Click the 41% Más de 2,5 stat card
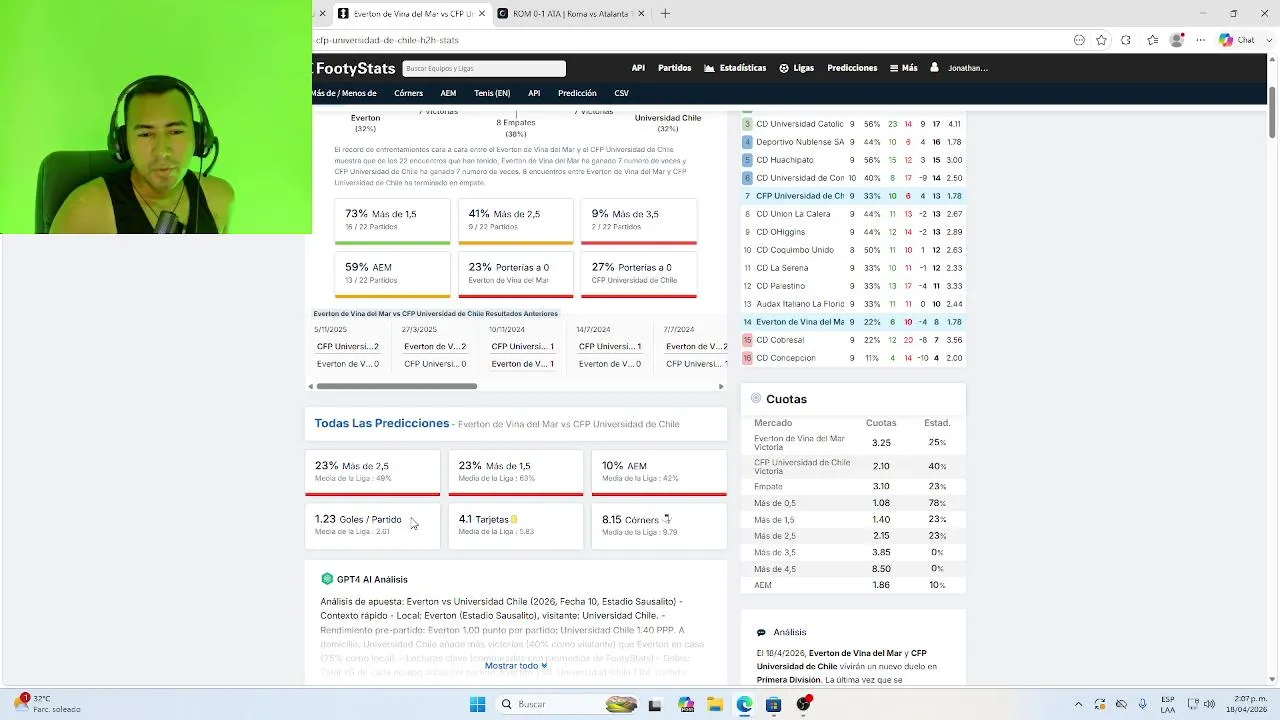This screenshot has height=720, width=1280. (x=515, y=221)
